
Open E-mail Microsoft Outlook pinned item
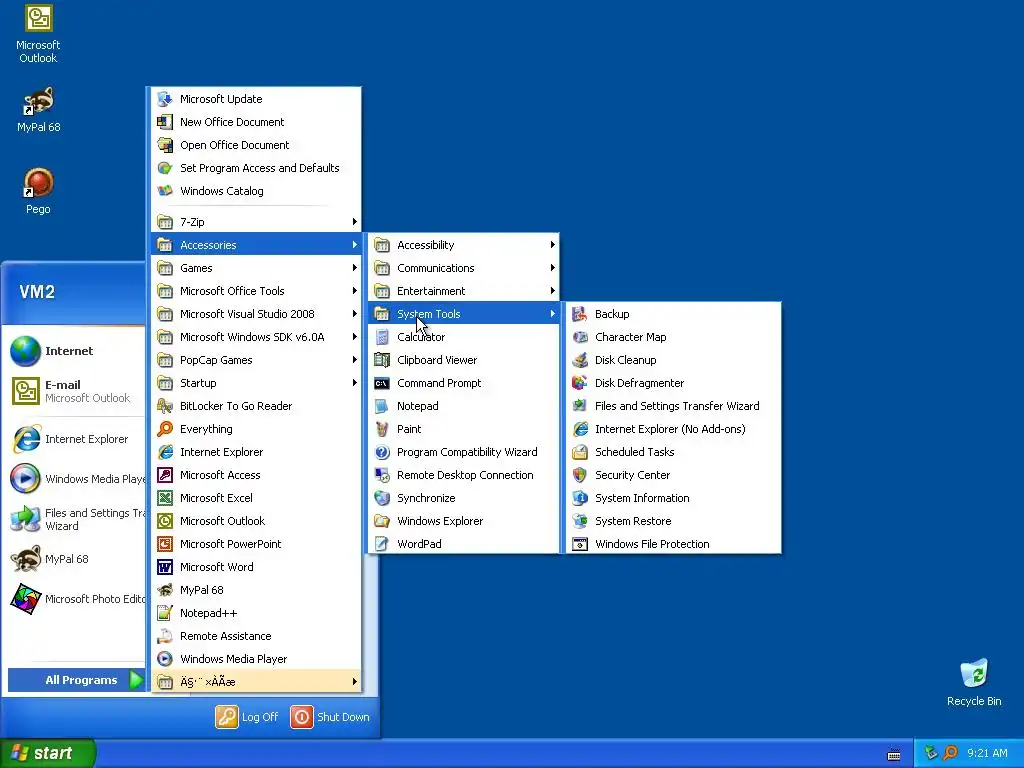(x=75, y=391)
